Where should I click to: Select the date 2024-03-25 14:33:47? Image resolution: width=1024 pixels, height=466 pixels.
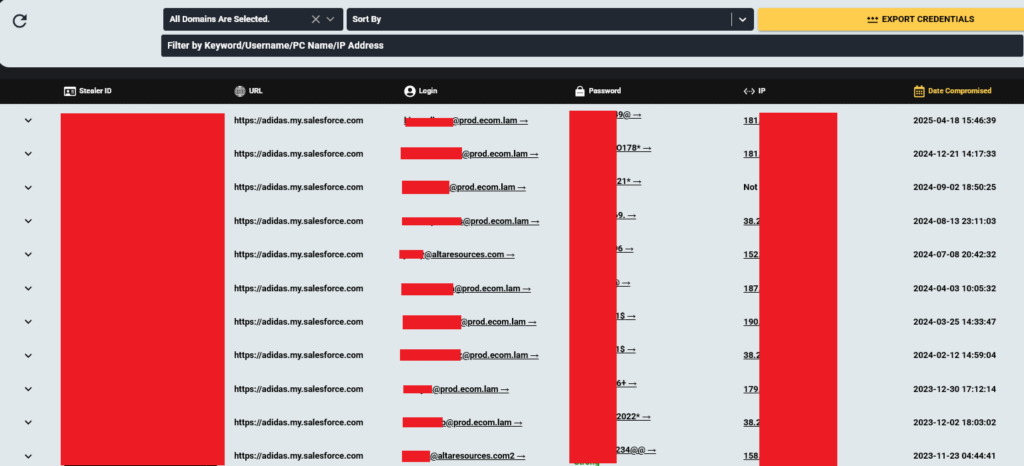[x=954, y=322]
